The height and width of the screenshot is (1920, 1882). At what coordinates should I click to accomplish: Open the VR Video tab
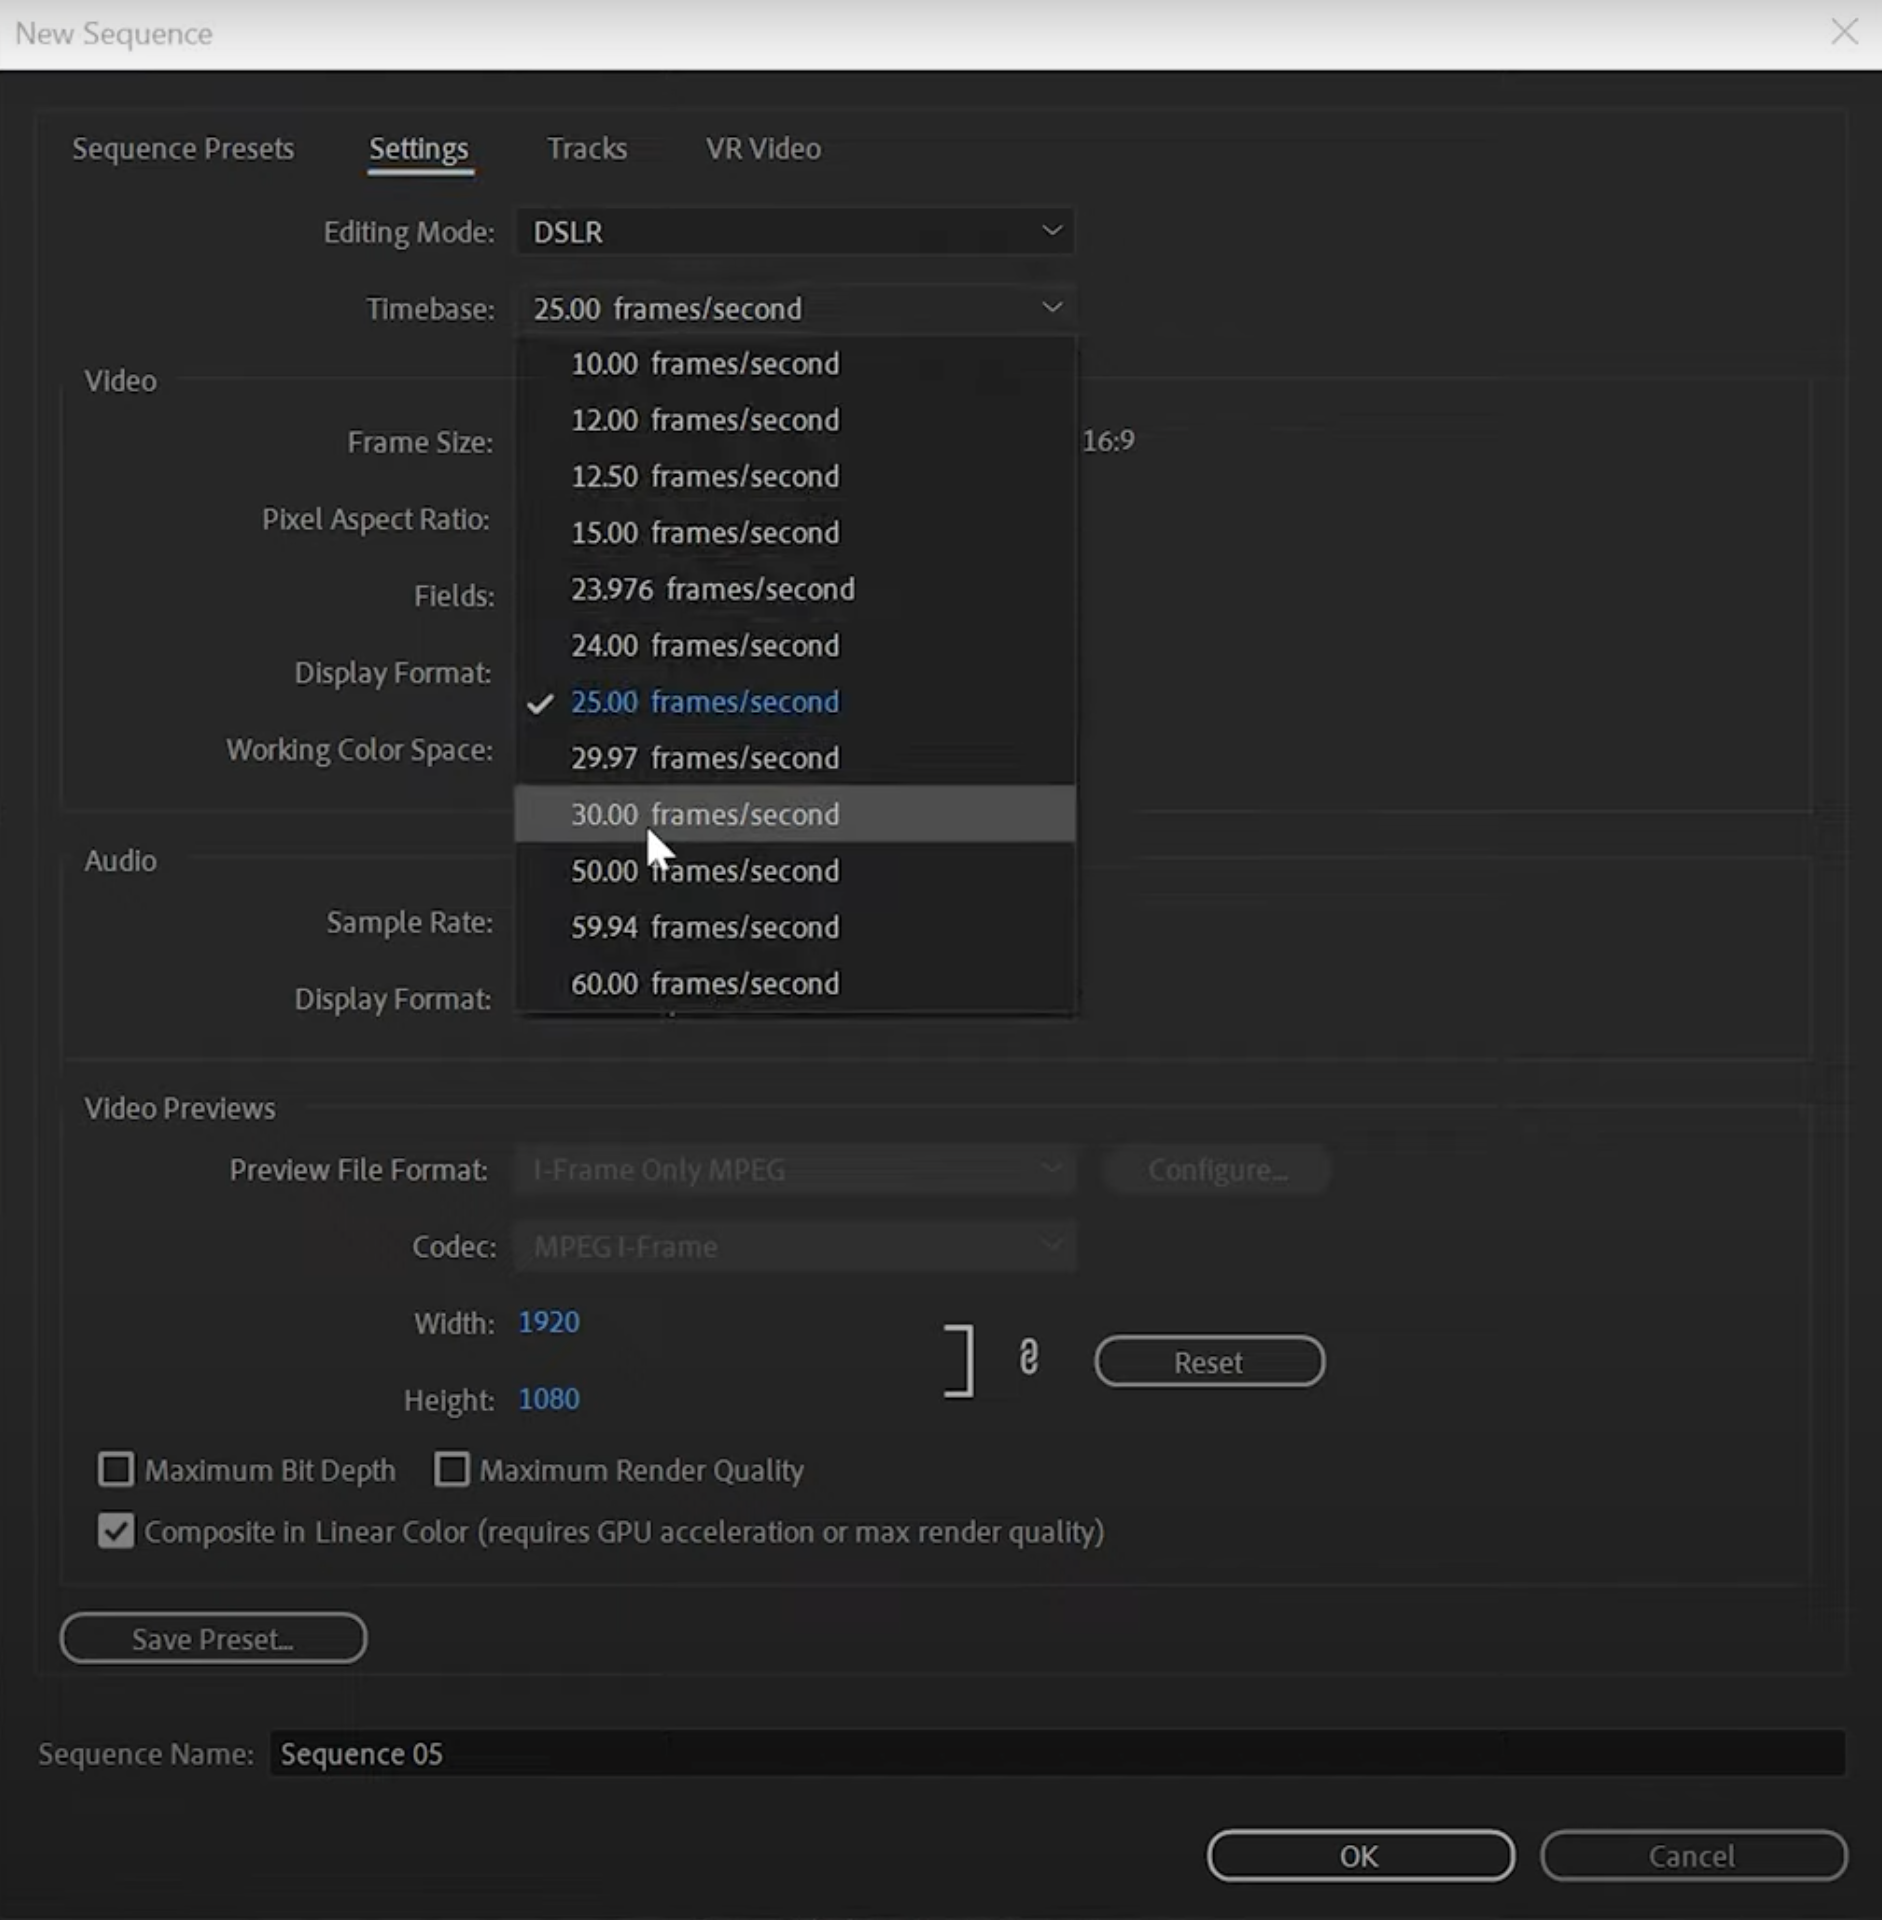point(763,149)
